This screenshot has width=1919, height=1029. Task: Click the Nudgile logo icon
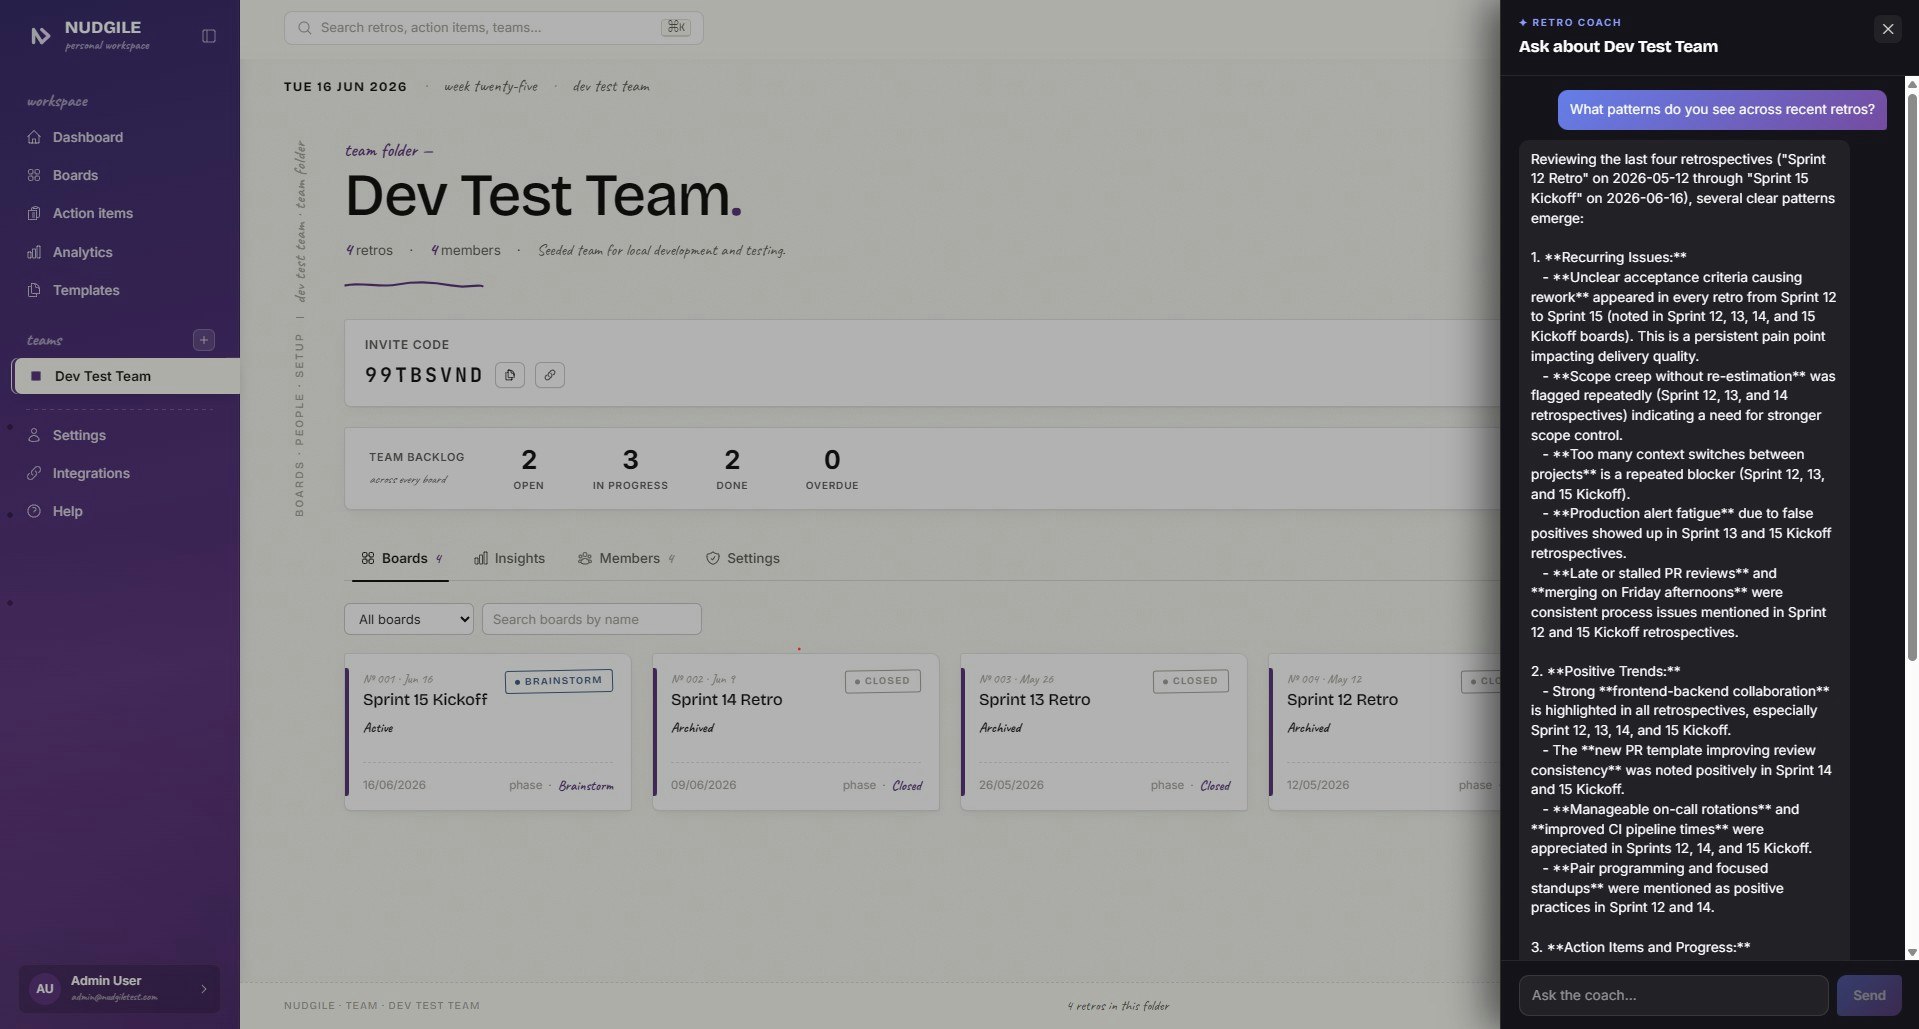(40, 36)
